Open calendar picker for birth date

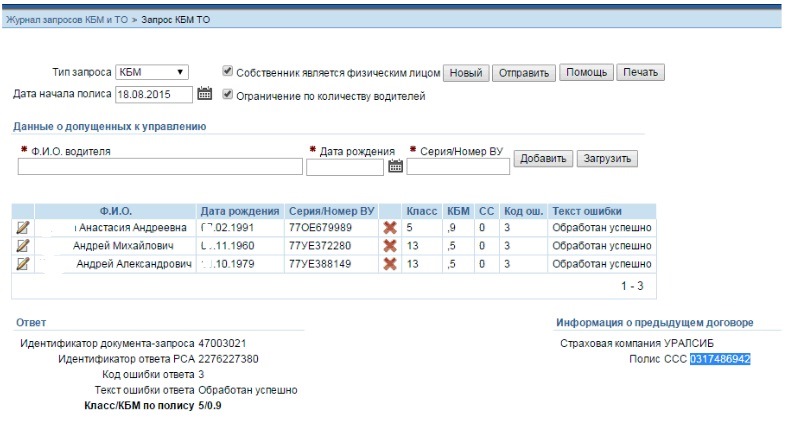[396, 166]
